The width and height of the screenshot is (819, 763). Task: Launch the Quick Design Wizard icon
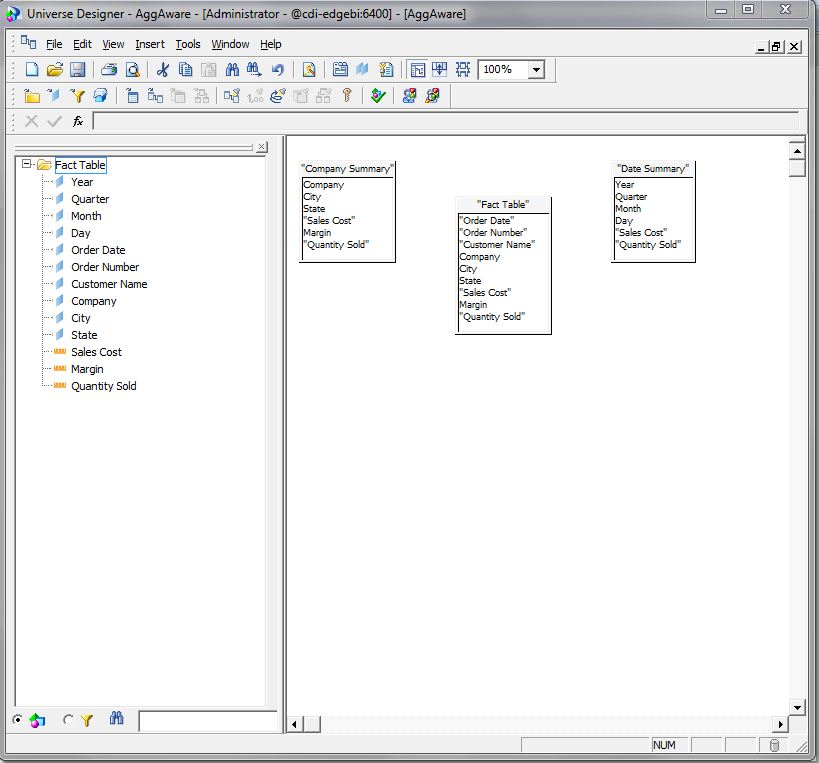(x=309, y=69)
